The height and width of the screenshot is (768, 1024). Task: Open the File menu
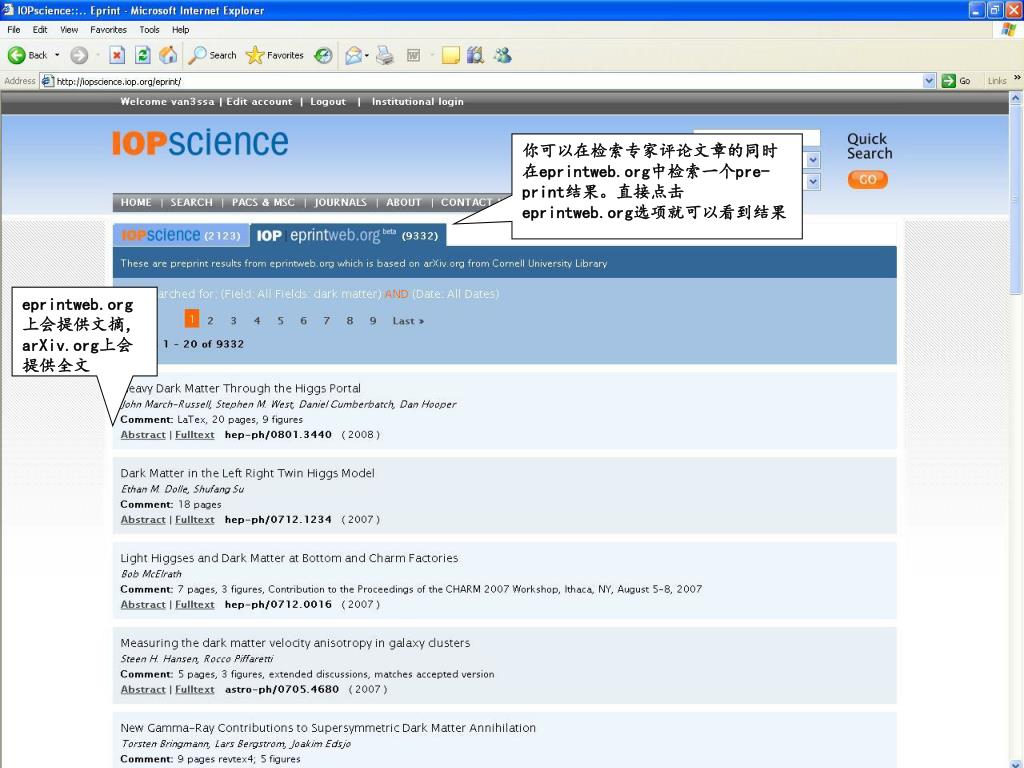pos(14,29)
